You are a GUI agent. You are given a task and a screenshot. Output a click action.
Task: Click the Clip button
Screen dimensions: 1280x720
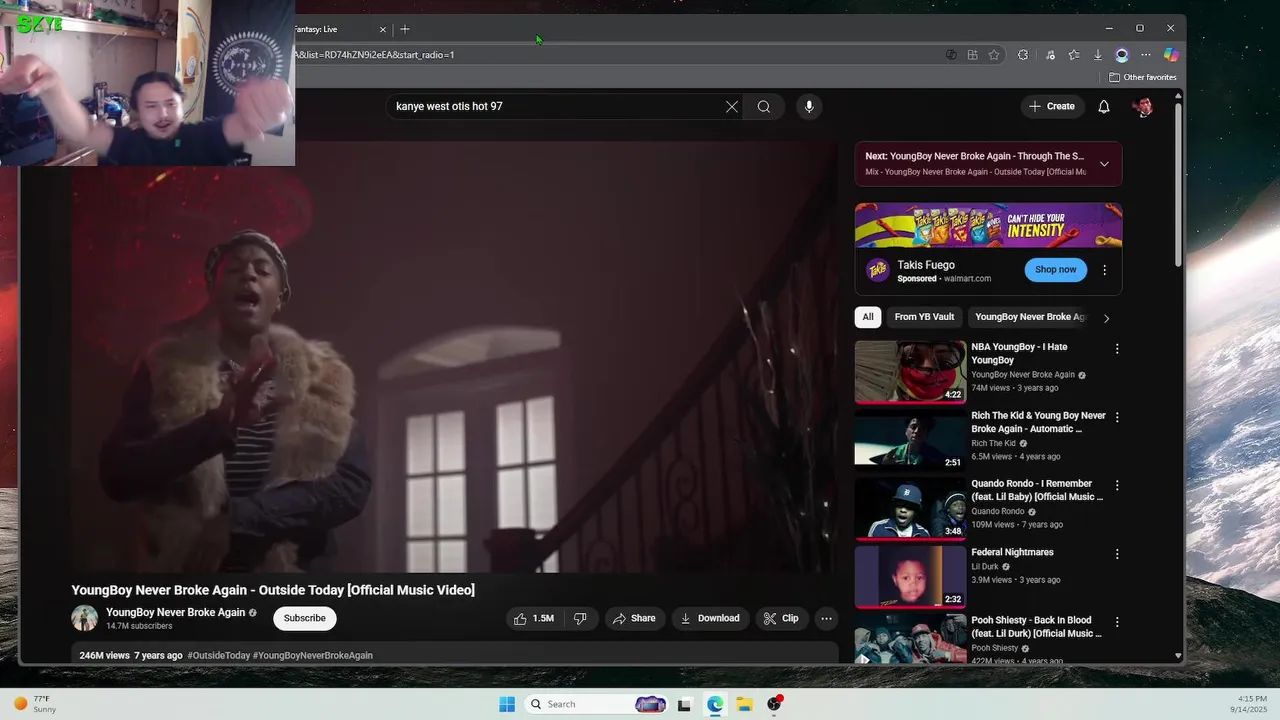781,618
